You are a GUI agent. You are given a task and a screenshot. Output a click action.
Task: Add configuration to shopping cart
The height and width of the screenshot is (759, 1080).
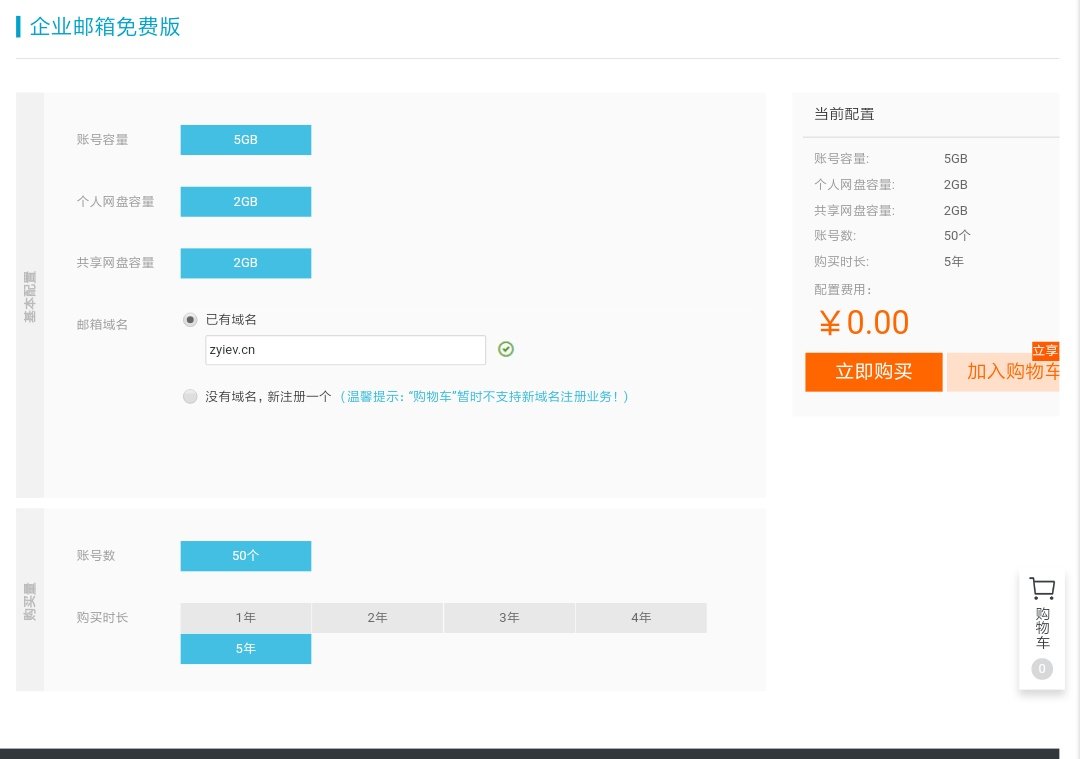pos(1002,372)
